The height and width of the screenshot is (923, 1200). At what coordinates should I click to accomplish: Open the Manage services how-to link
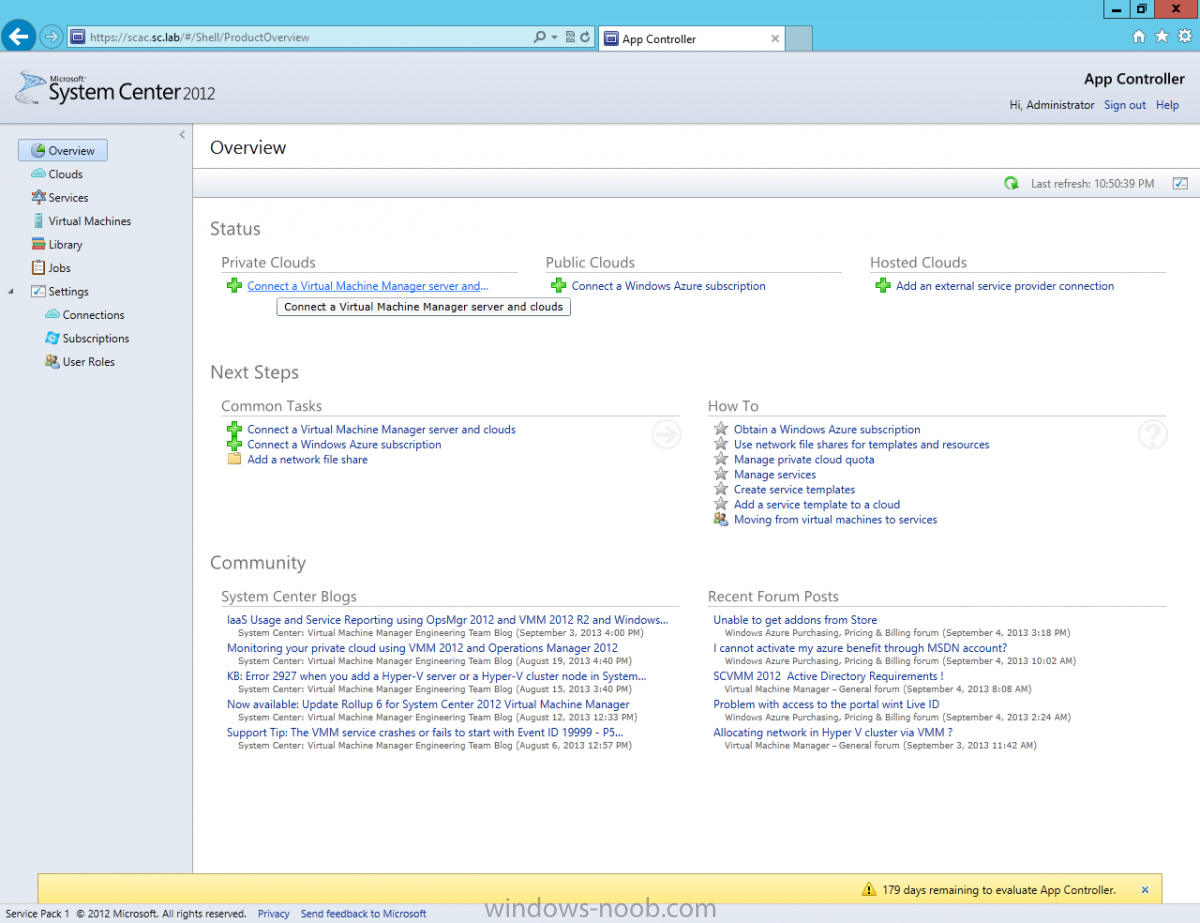tap(775, 475)
